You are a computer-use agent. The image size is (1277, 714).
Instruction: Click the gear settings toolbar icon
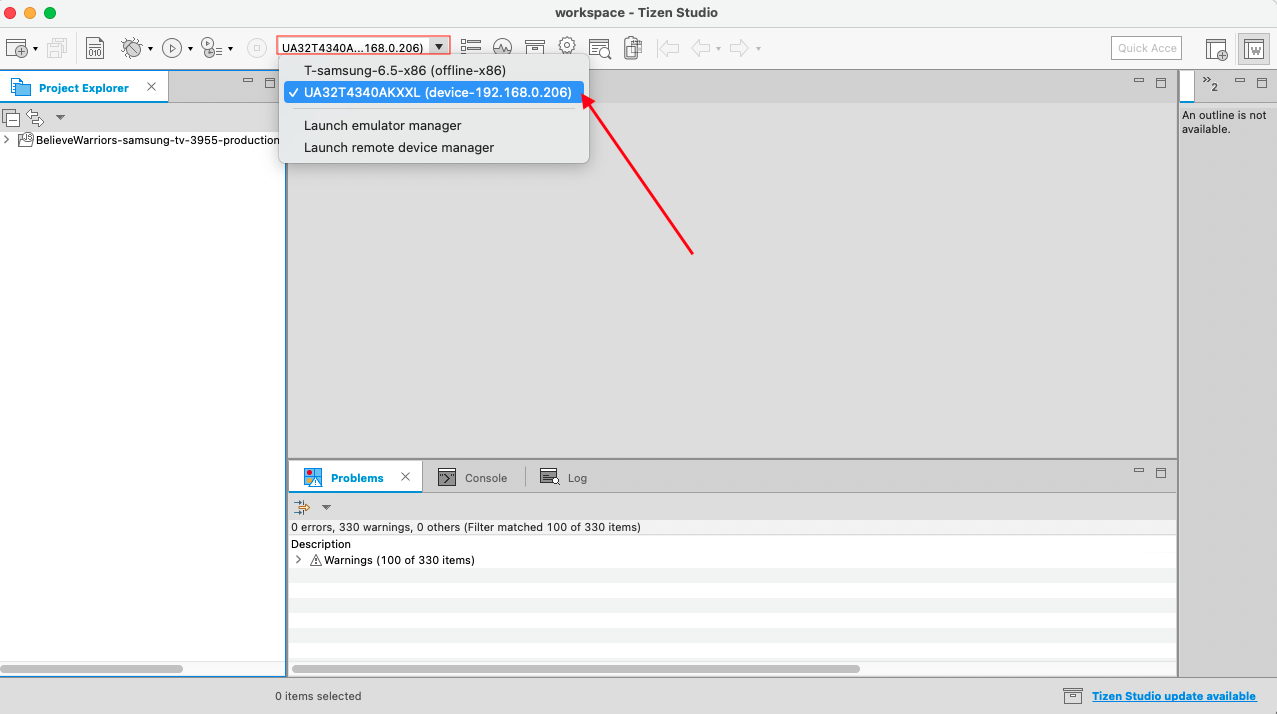pyautogui.click(x=567, y=47)
